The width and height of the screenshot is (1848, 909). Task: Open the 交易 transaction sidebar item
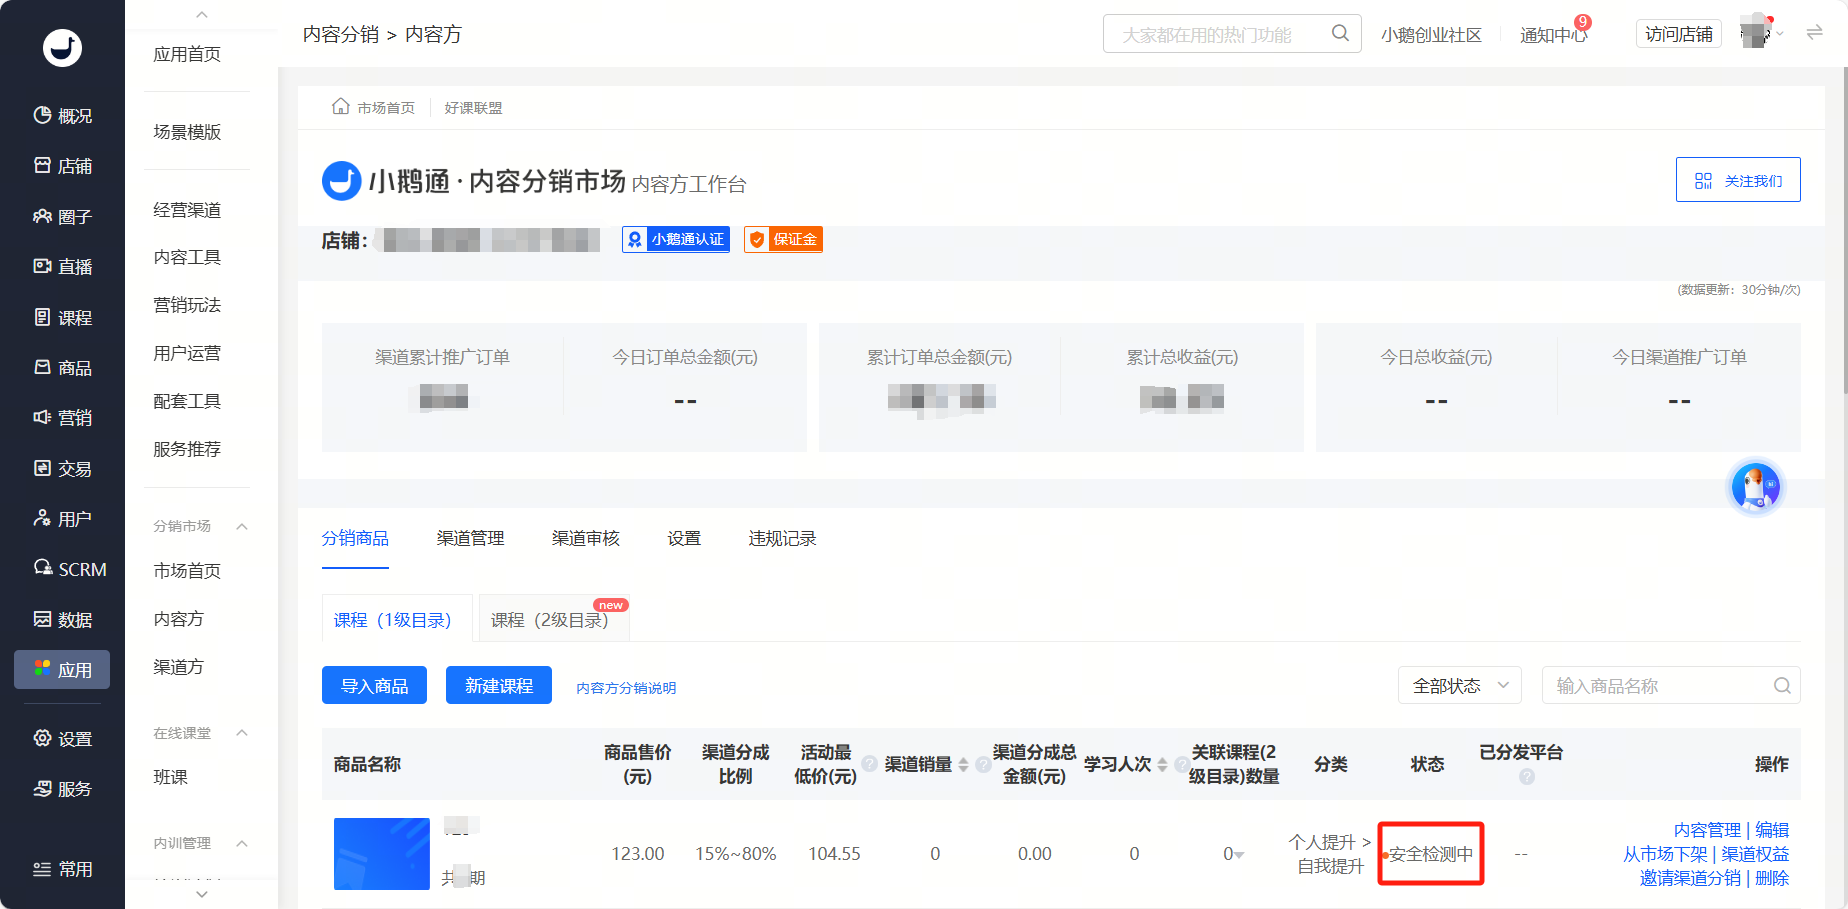[x=62, y=468]
